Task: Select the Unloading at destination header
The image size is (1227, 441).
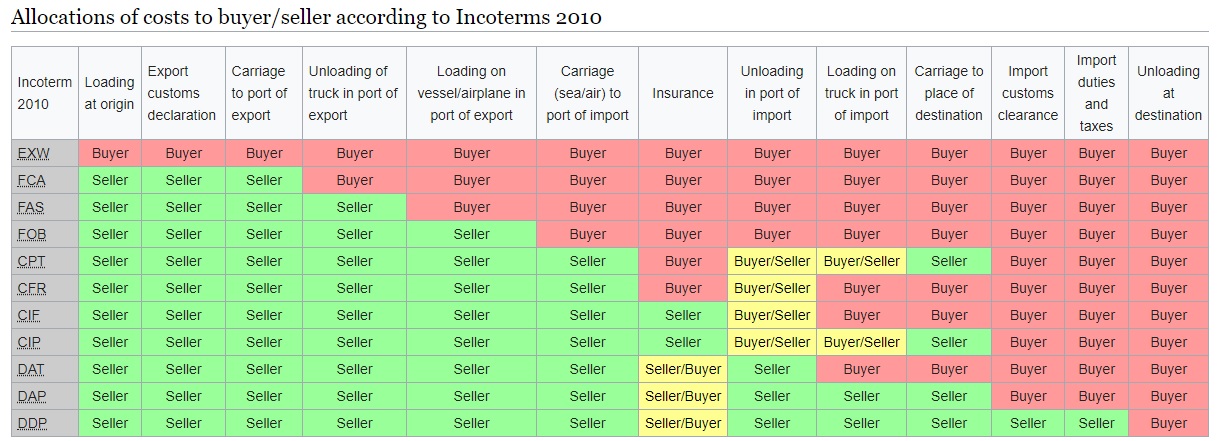Action: coord(1168,93)
